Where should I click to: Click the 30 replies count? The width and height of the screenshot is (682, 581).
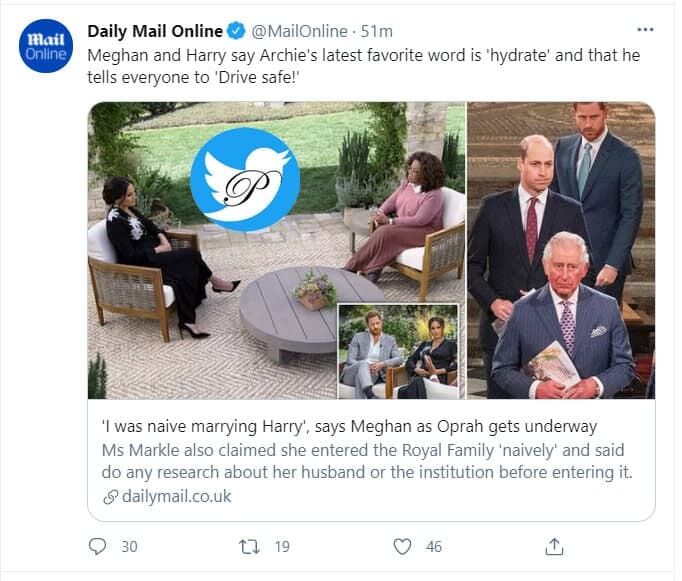coord(129,547)
